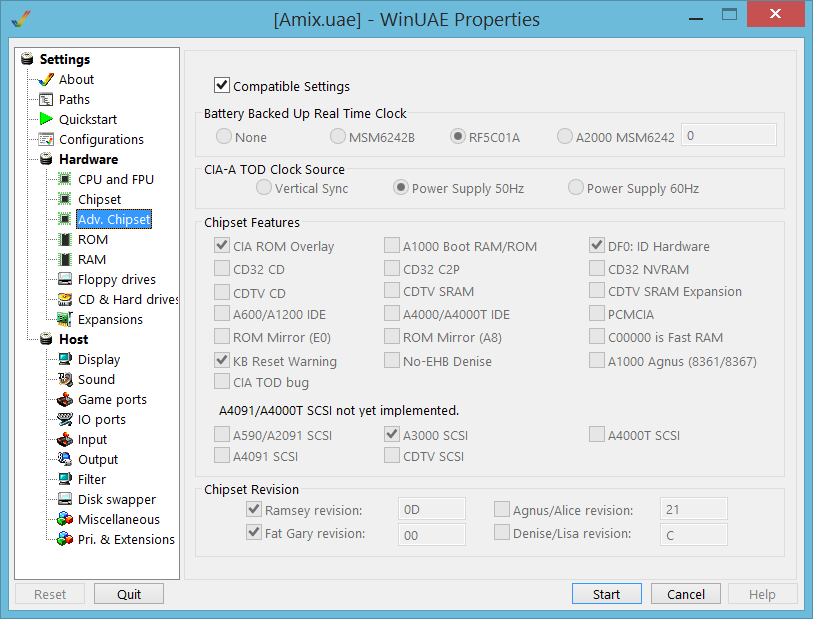Click the Reset button
Image resolution: width=813 pixels, height=619 pixels.
pos(50,594)
